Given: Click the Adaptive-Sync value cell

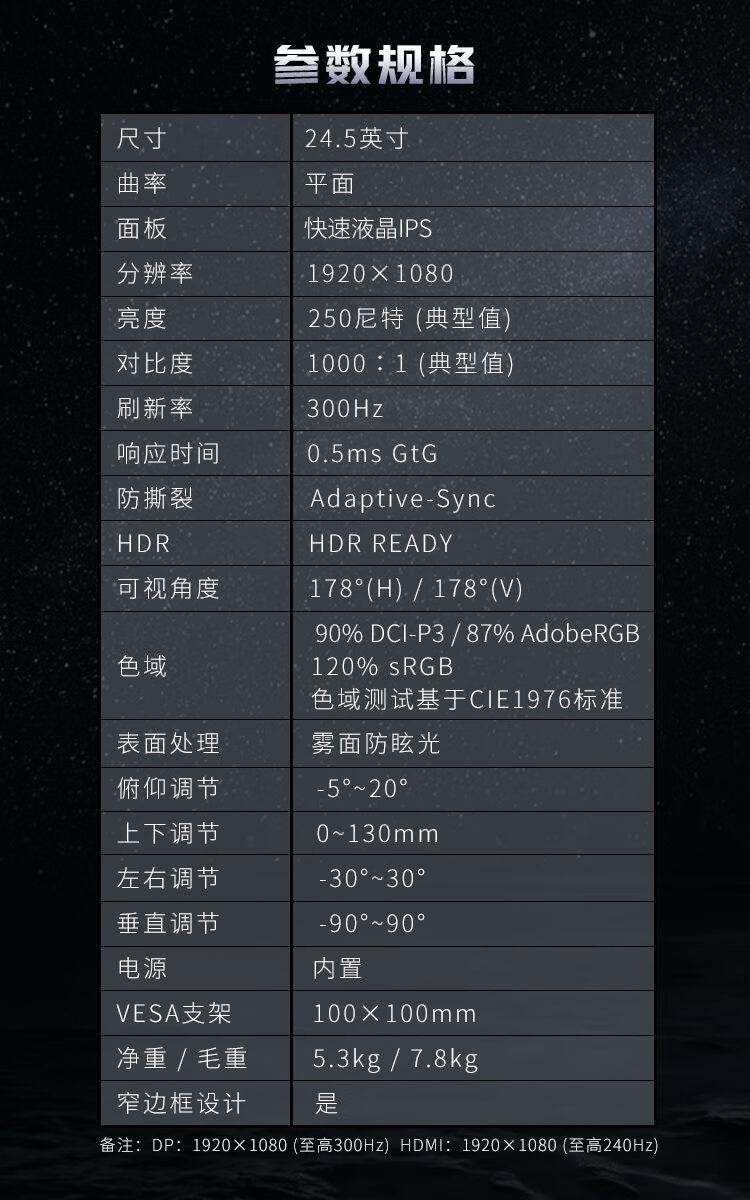Looking at the screenshot, I should point(403,498).
